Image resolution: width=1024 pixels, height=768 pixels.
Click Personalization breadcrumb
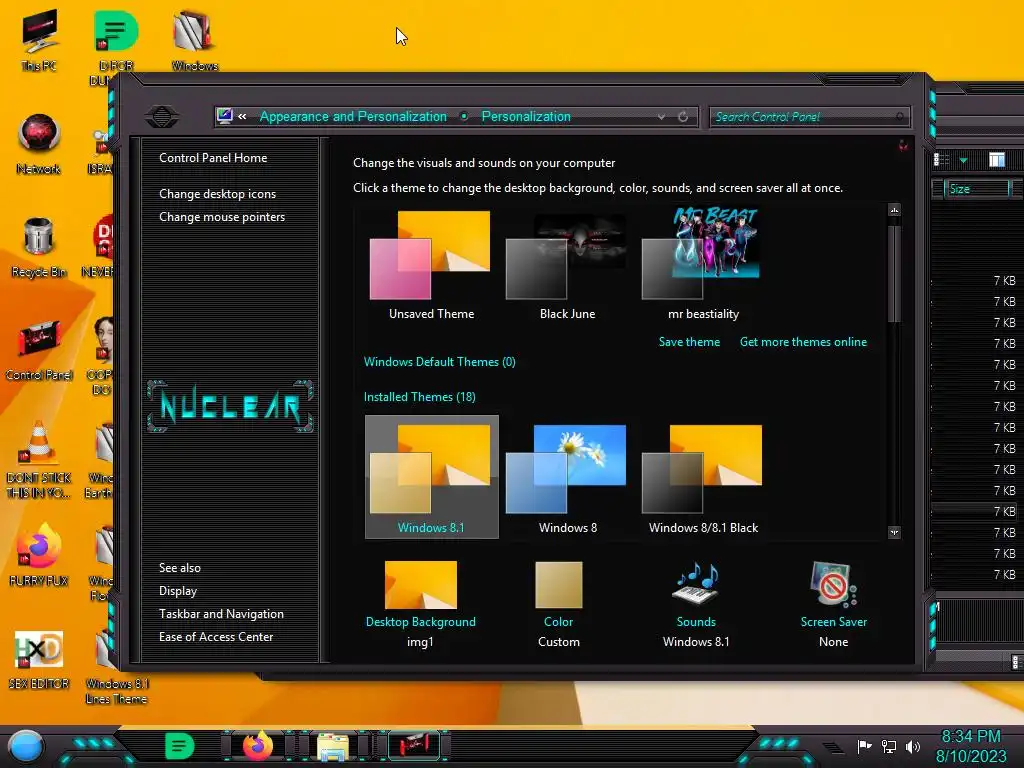tap(526, 116)
